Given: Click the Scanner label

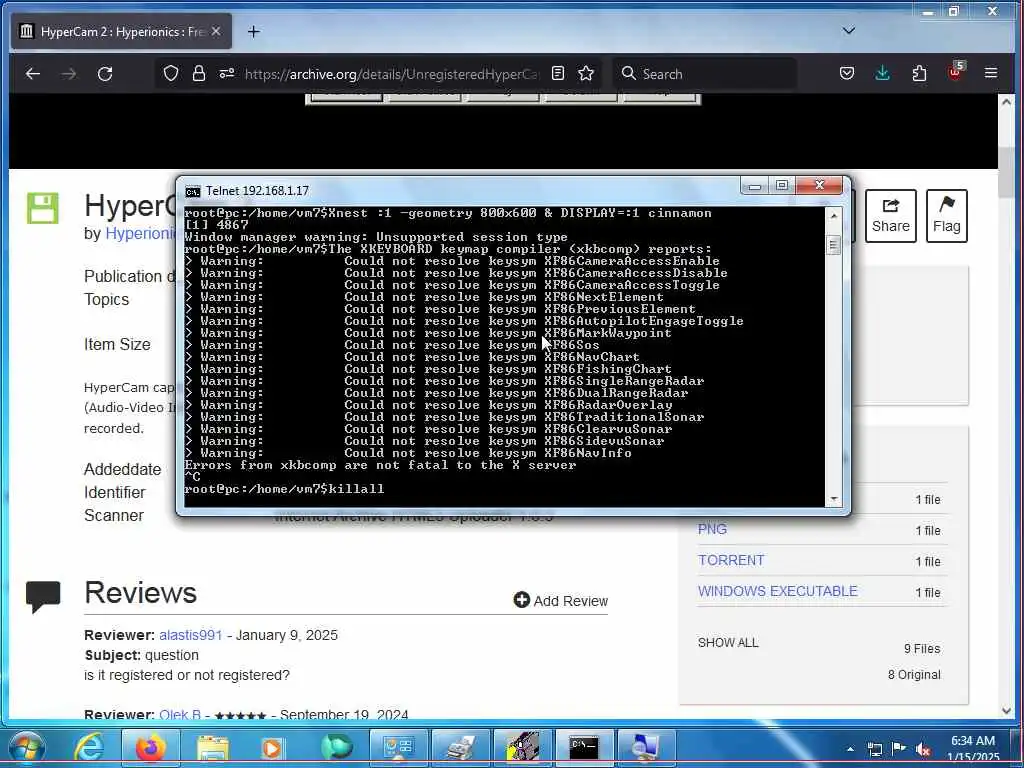Looking at the screenshot, I should [114, 516].
